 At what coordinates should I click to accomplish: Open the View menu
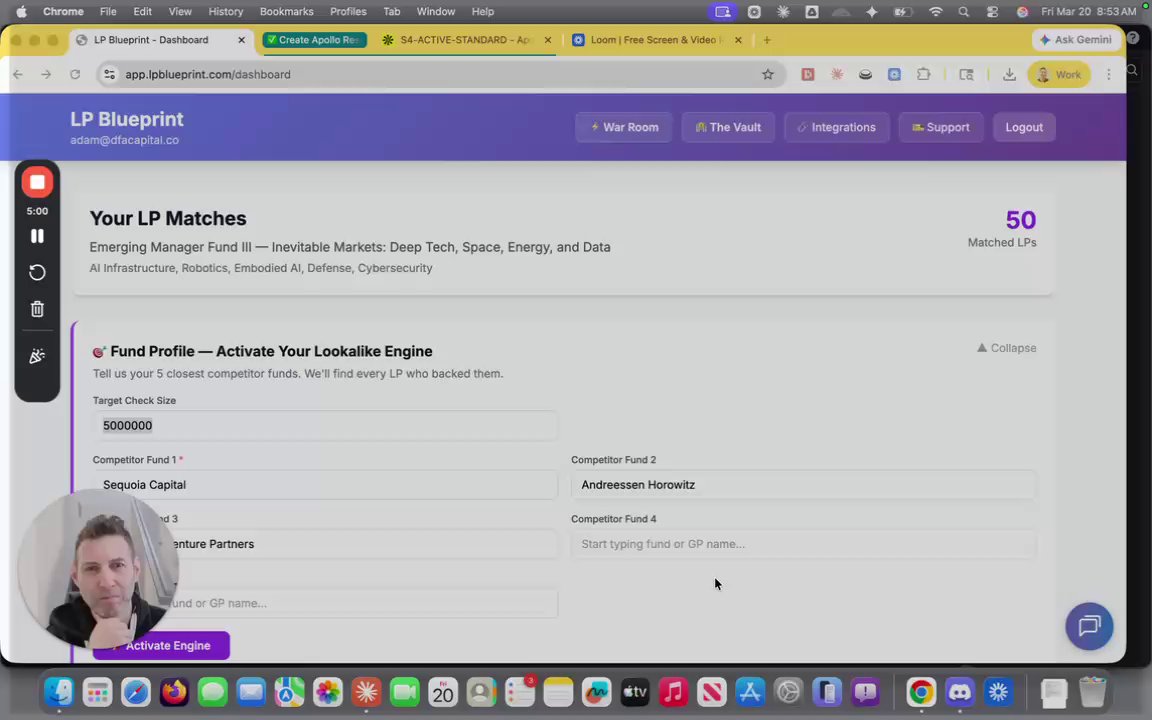click(180, 12)
